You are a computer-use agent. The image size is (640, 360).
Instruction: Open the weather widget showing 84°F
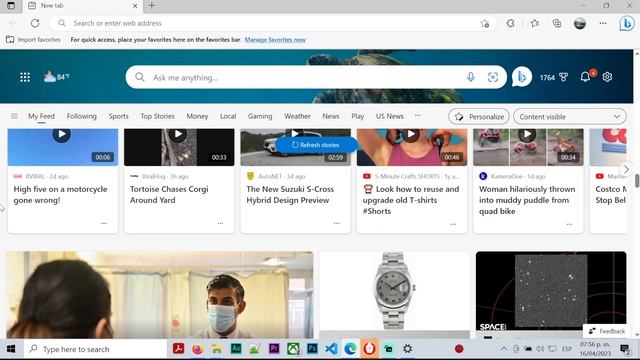56,77
